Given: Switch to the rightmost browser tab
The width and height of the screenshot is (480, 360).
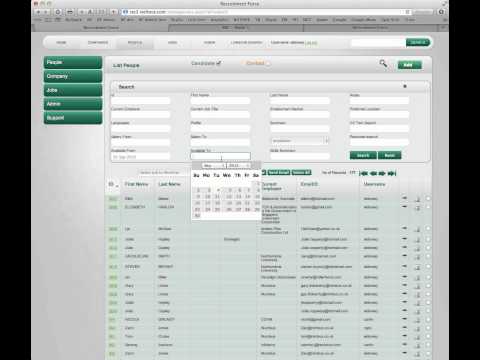Looking at the screenshot, I should click(x=370, y=28).
